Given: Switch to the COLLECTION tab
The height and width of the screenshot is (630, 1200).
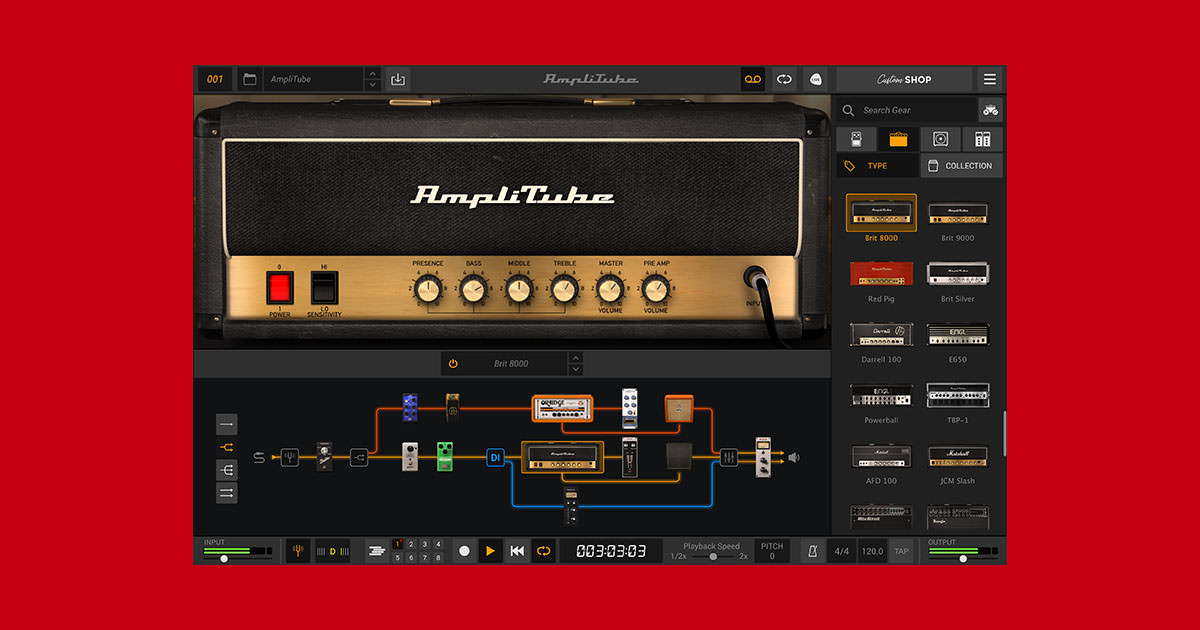Looking at the screenshot, I should click(x=961, y=165).
